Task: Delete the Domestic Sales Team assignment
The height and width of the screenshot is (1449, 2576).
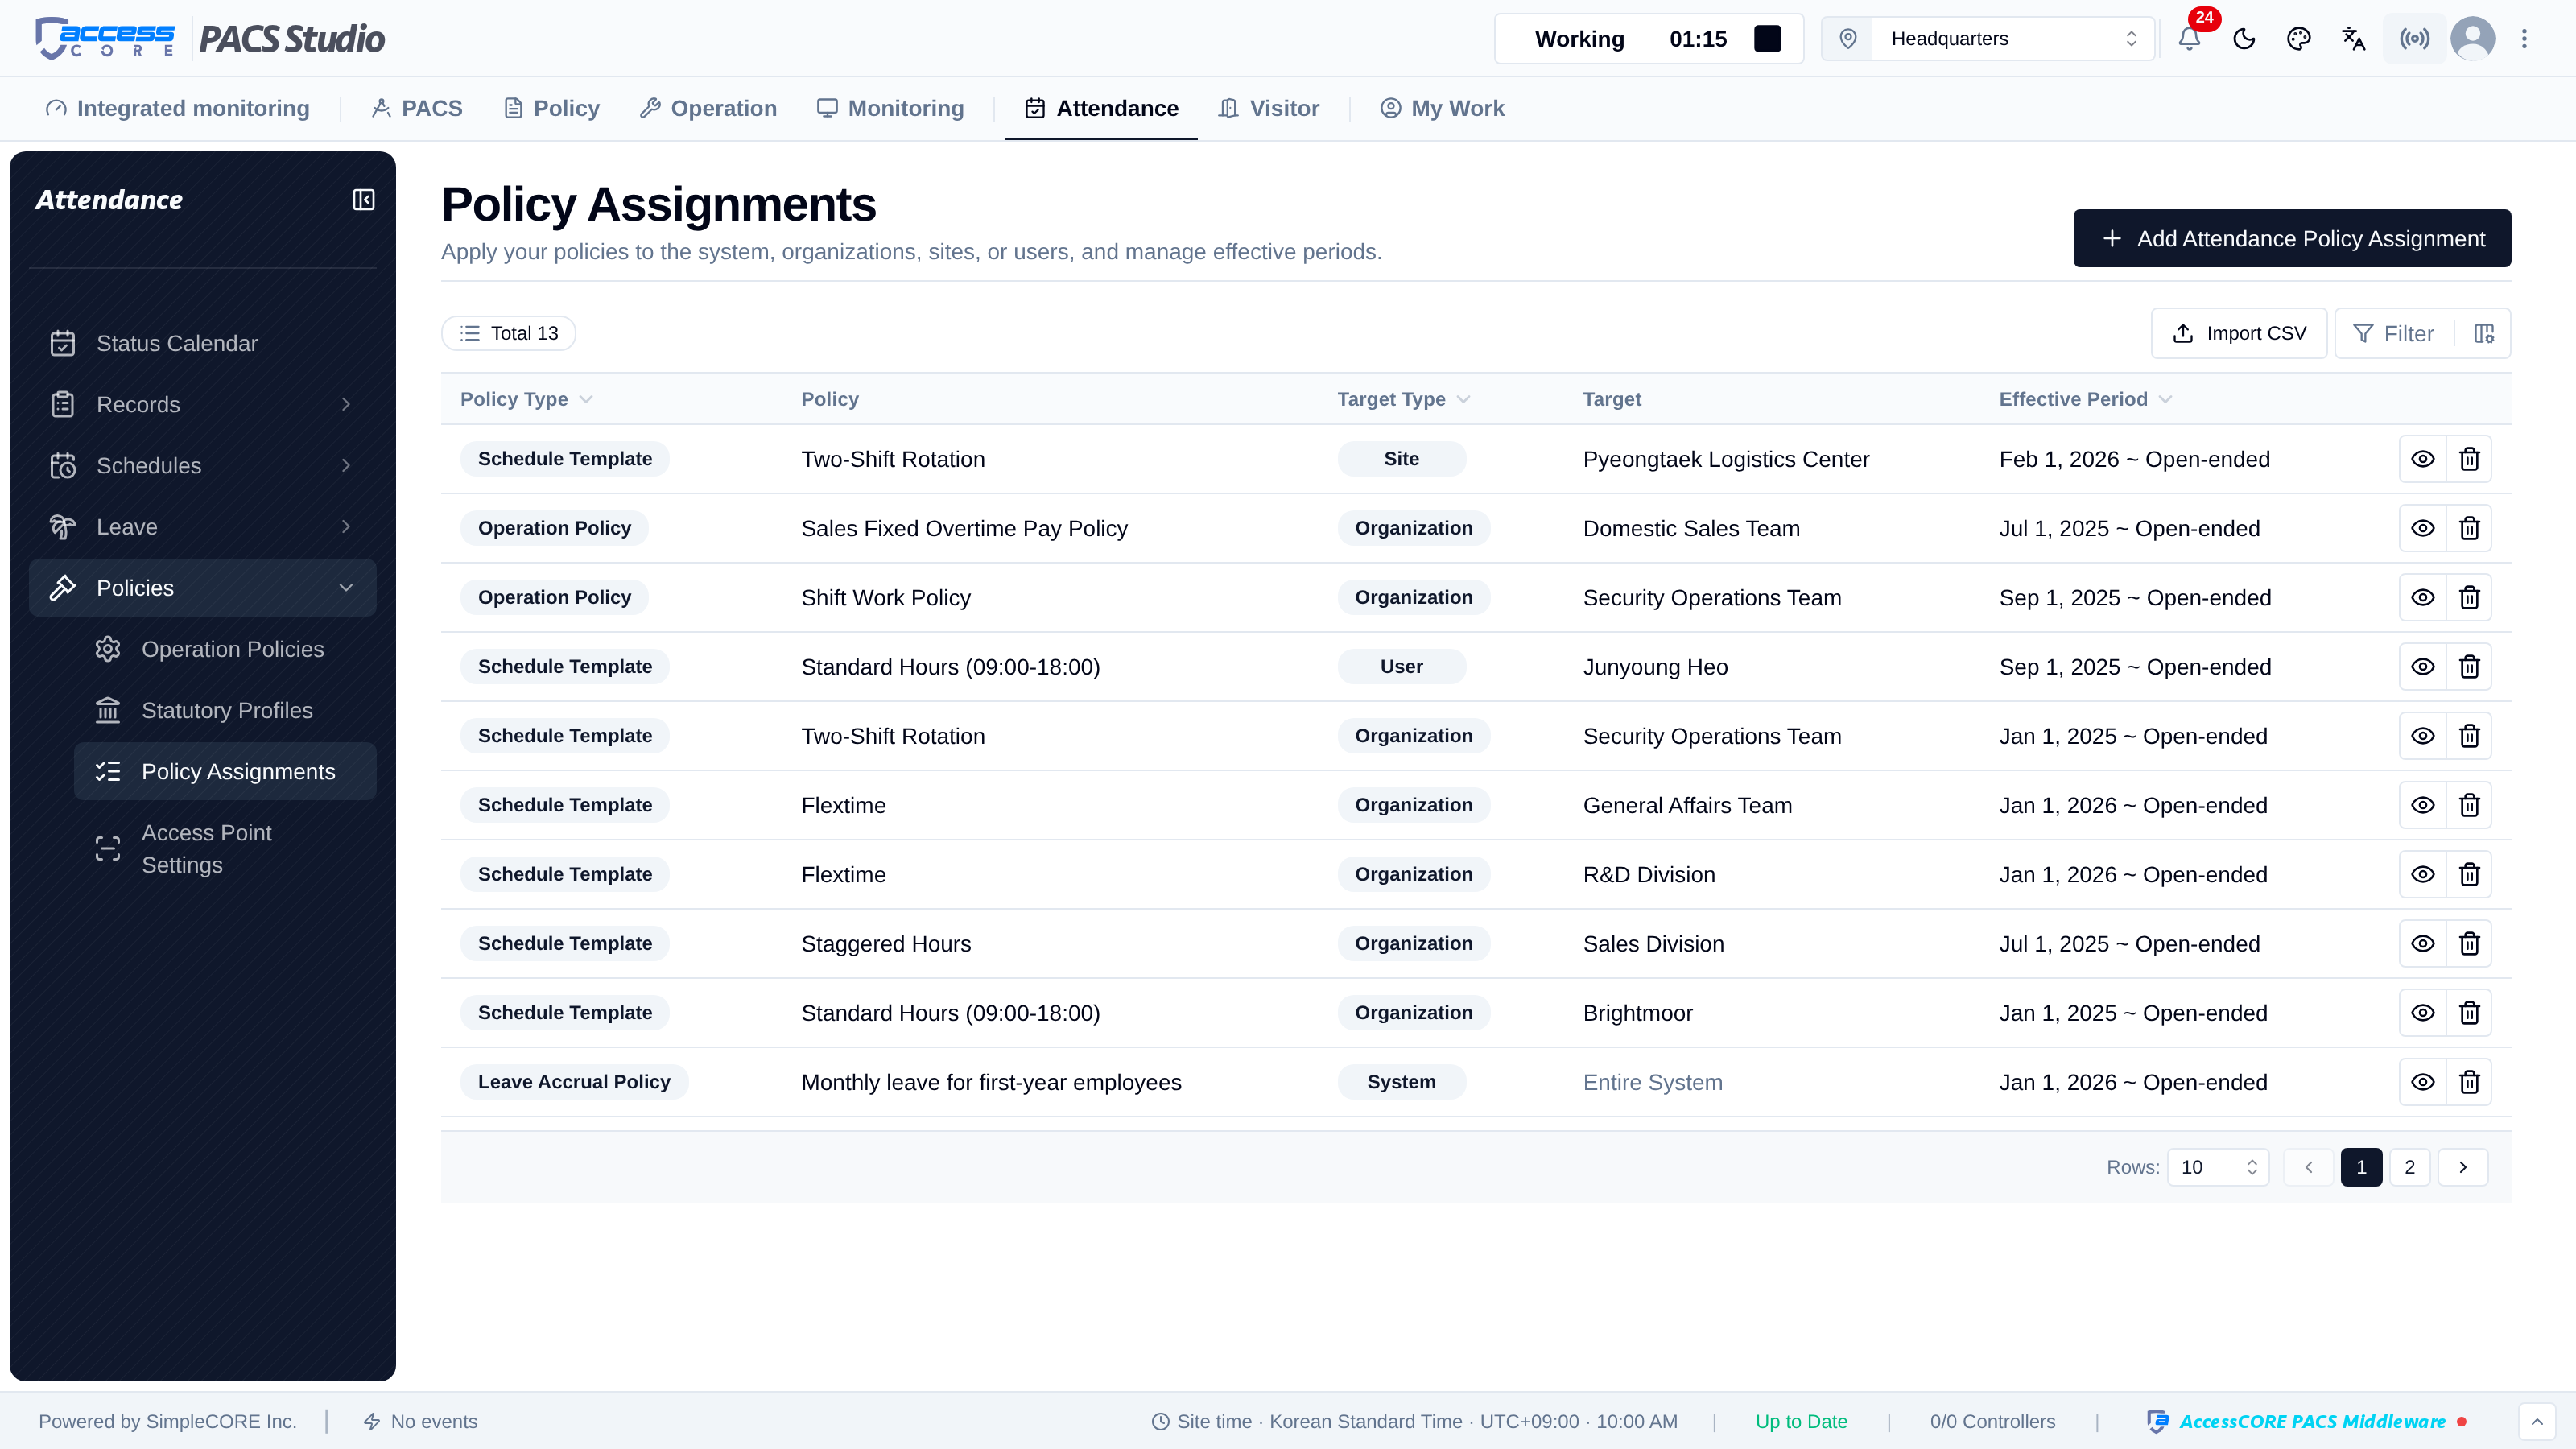Action: point(2469,528)
